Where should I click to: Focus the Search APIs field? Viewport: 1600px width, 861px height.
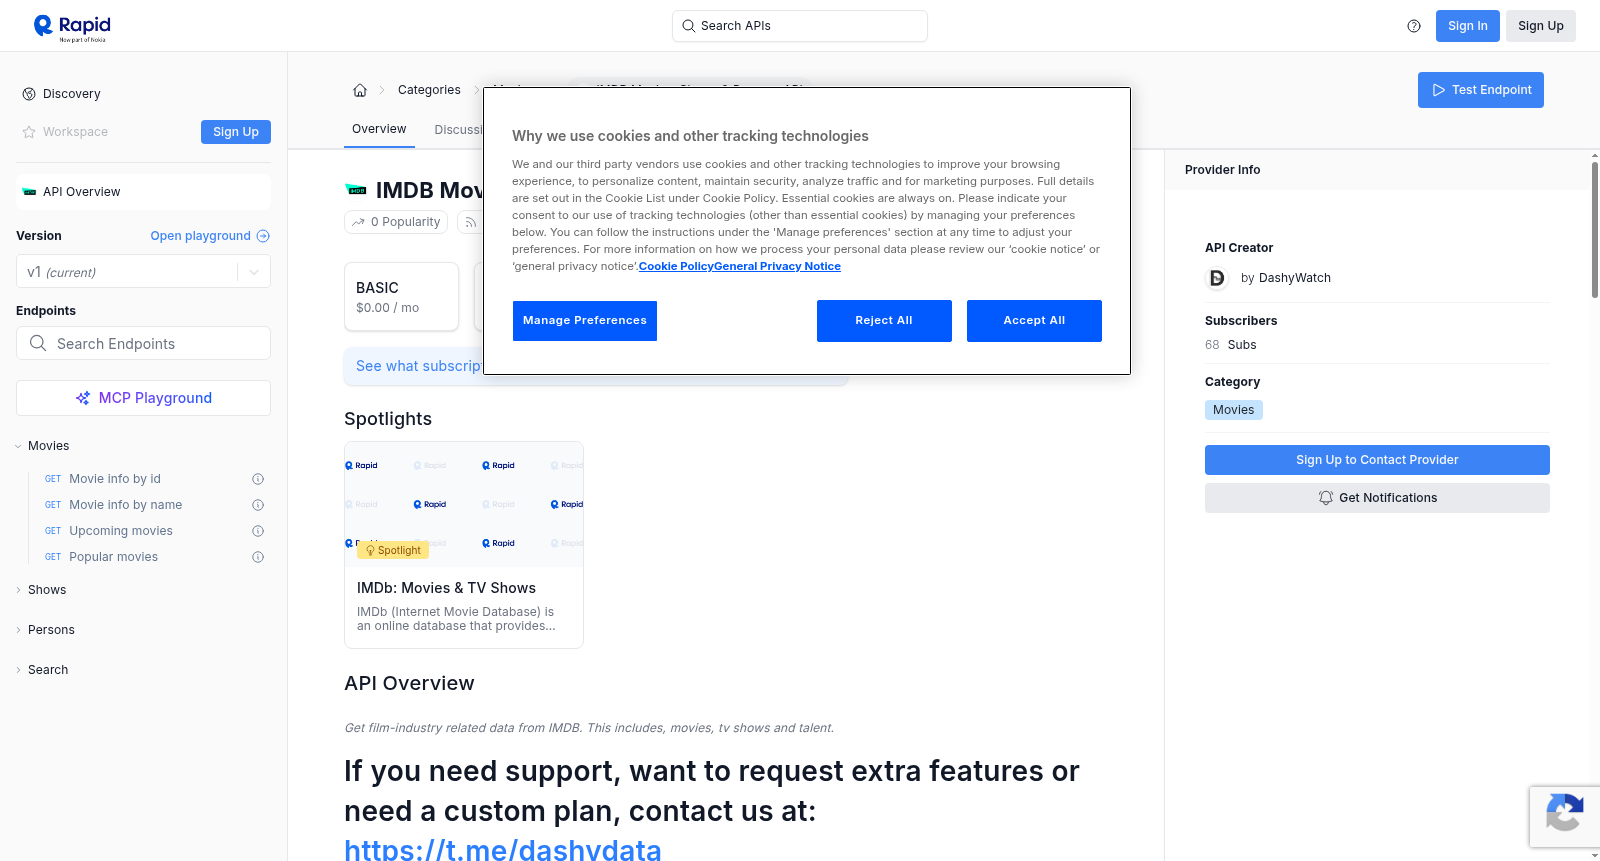click(800, 26)
